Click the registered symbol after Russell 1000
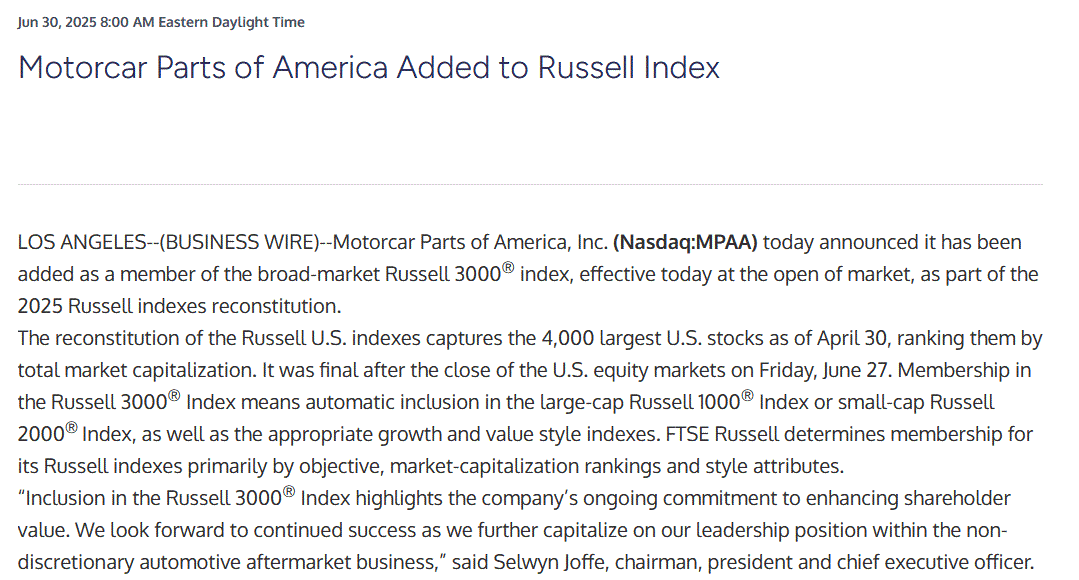The width and height of the screenshot is (1079, 580). (x=747, y=396)
